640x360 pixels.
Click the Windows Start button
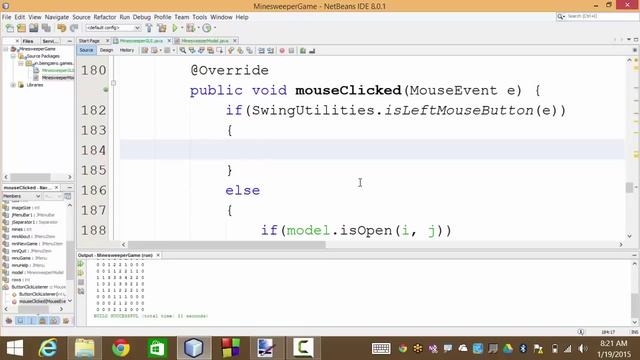(x=15, y=348)
